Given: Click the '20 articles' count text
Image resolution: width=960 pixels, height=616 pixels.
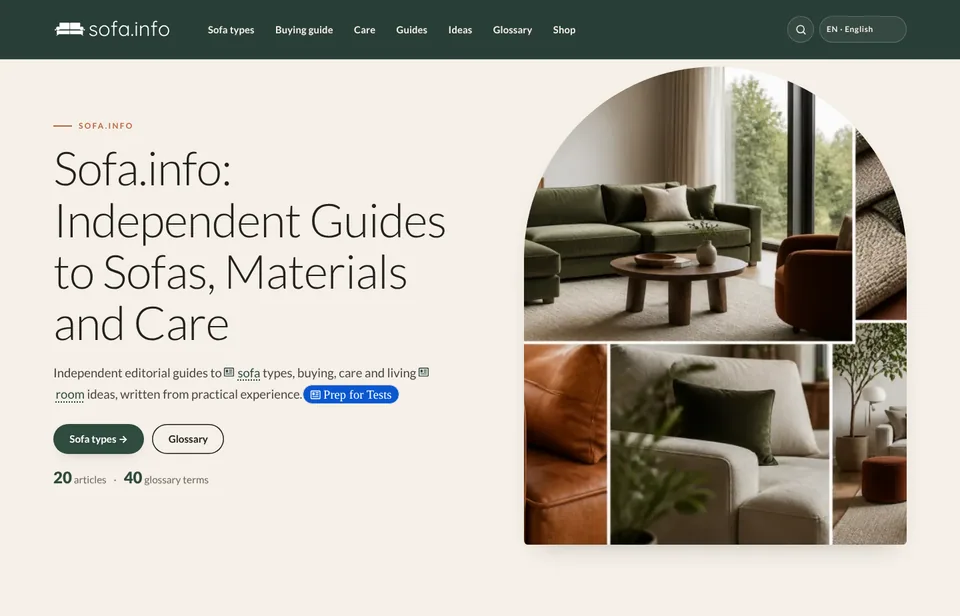Looking at the screenshot, I should coord(80,478).
